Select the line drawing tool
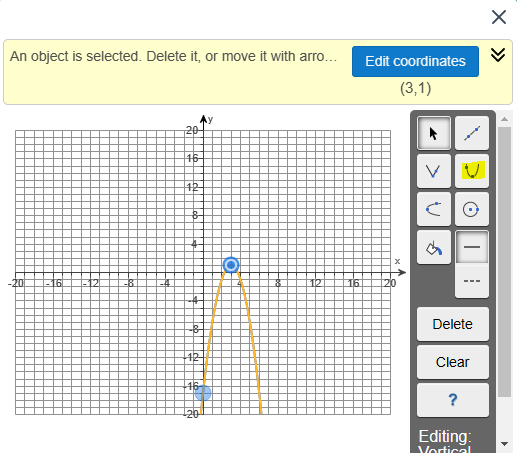This screenshot has height=471, width=517. 472,133
